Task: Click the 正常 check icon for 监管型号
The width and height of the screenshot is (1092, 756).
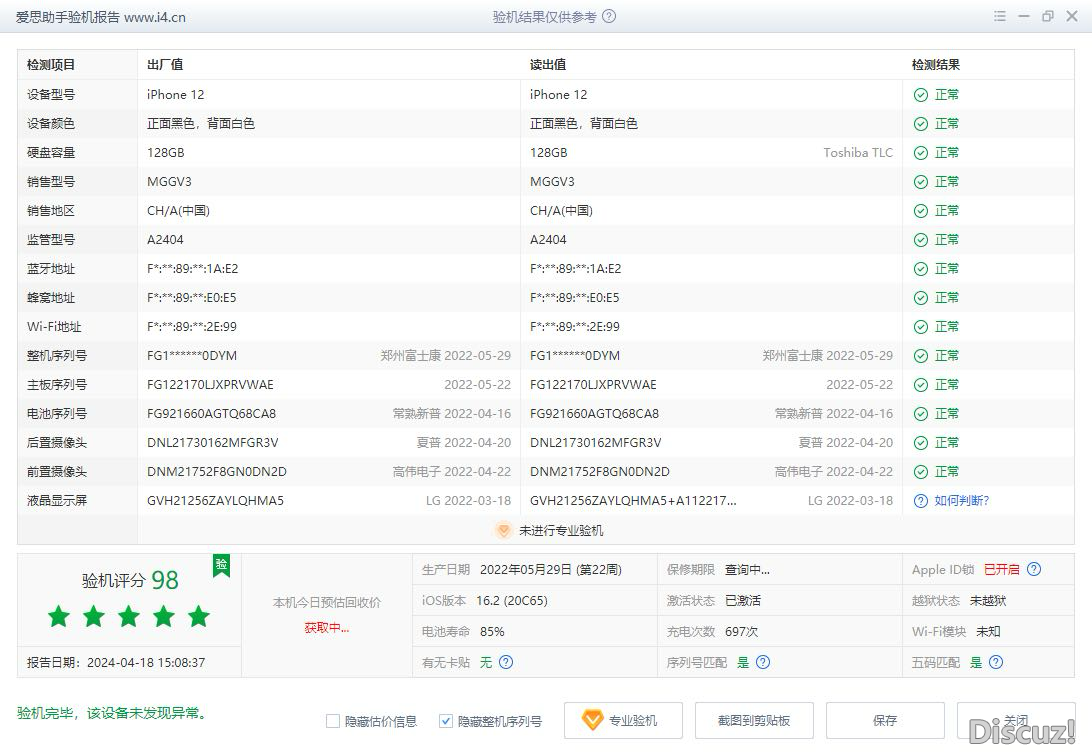Action: 921,240
